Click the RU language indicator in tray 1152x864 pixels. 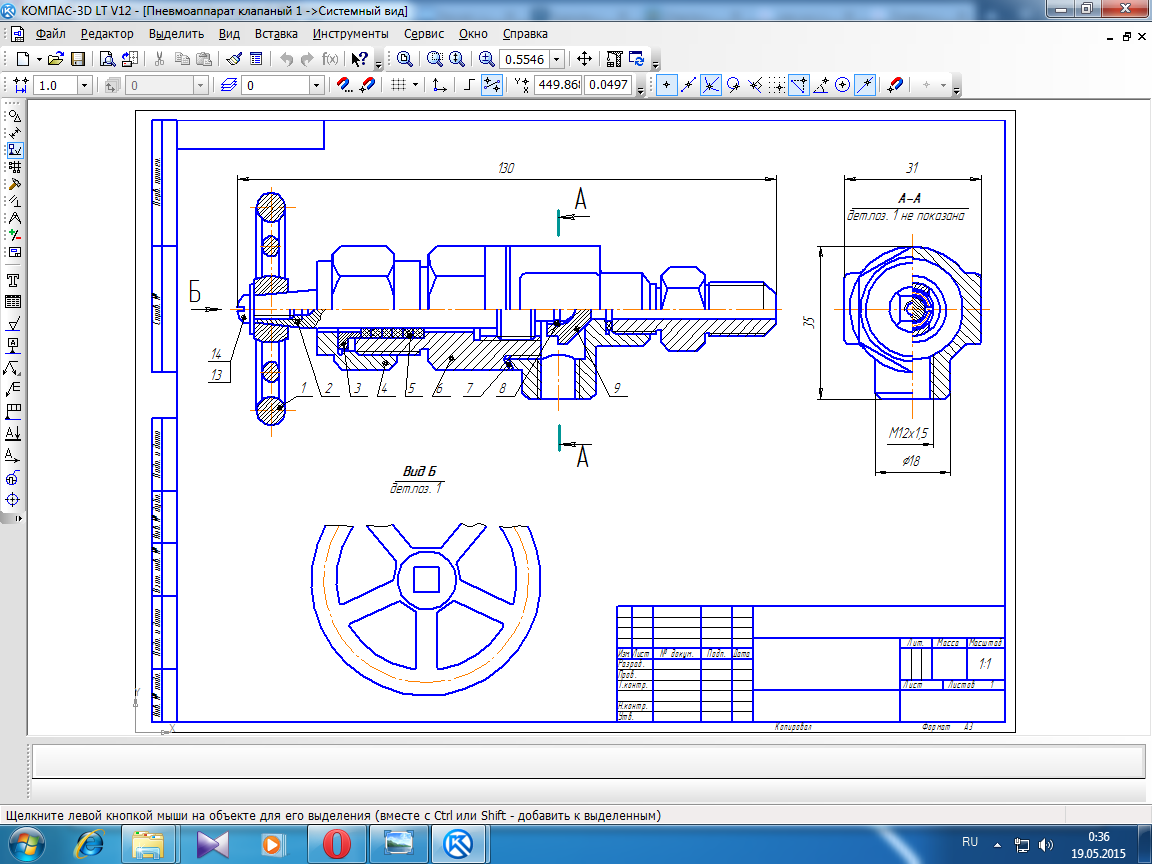tap(970, 842)
